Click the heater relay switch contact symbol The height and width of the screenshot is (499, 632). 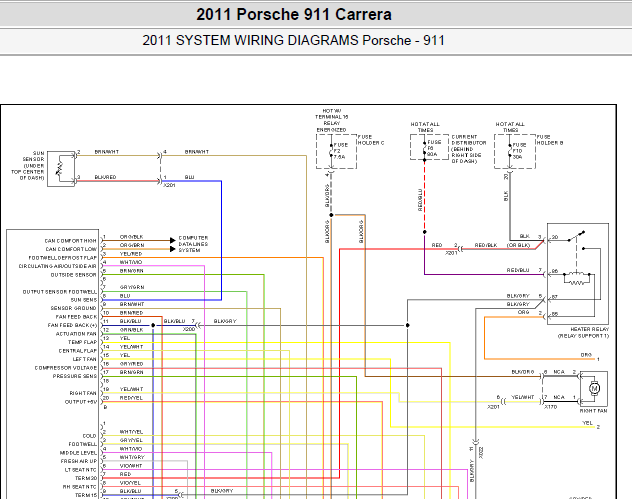pos(576,236)
